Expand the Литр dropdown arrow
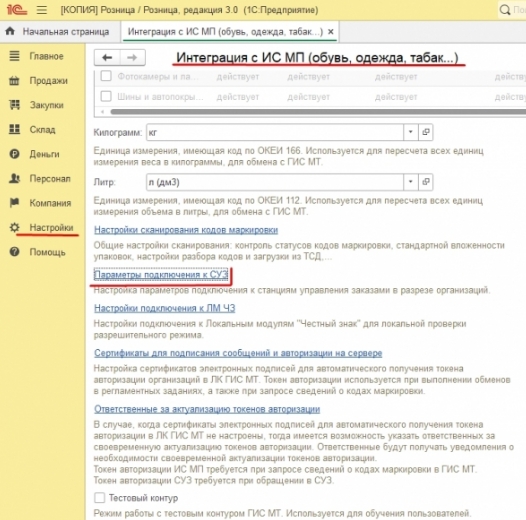This screenshot has width=526, height=520. click(411, 182)
